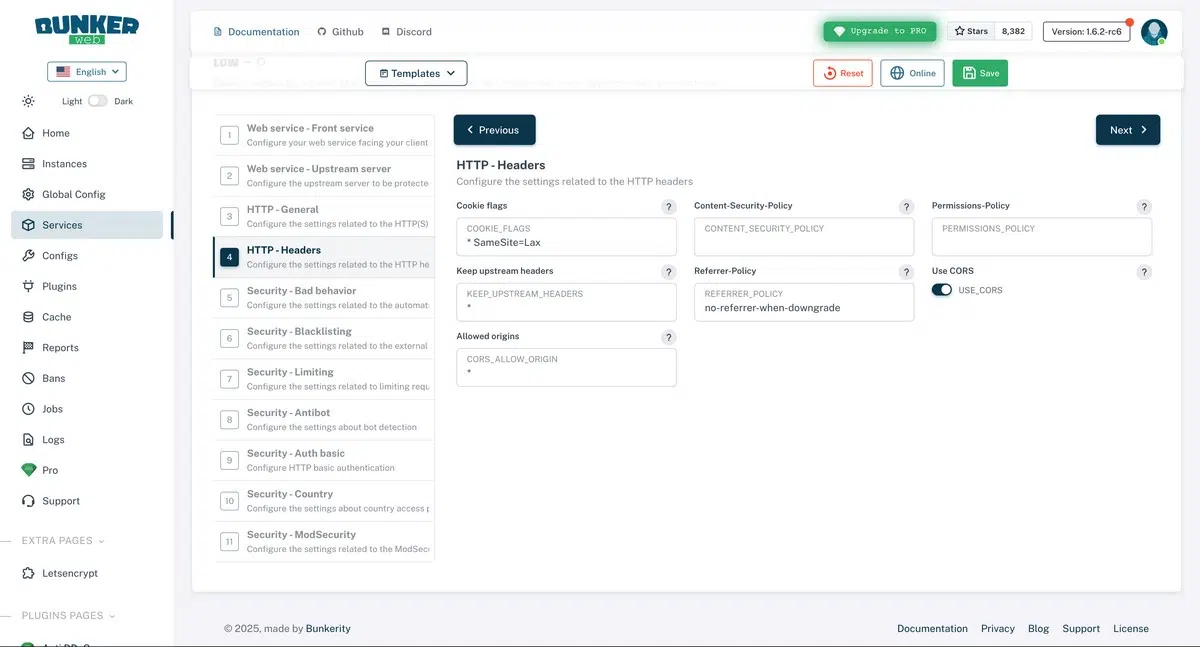Select step 5 Security - Bad behavior

click(x=324, y=298)
